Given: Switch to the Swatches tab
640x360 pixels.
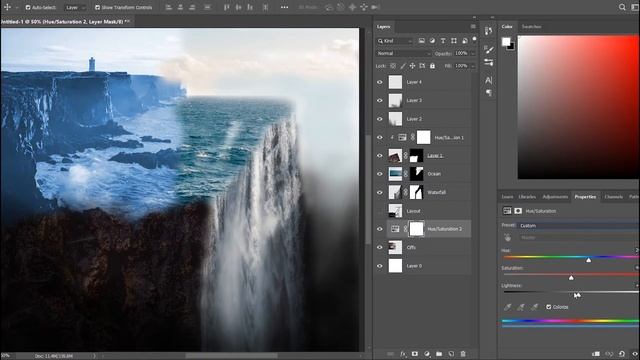Looking at the screenshot, I should click(x=531, y=27).
